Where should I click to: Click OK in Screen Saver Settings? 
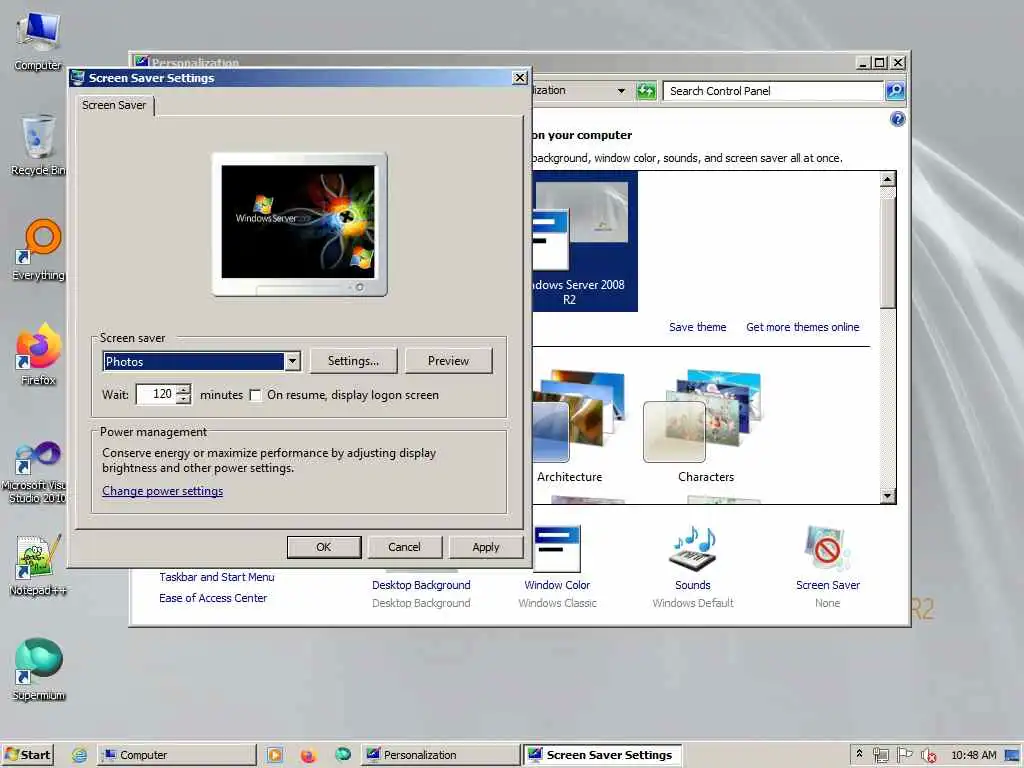pyautogui.click(x=324, y=547)
